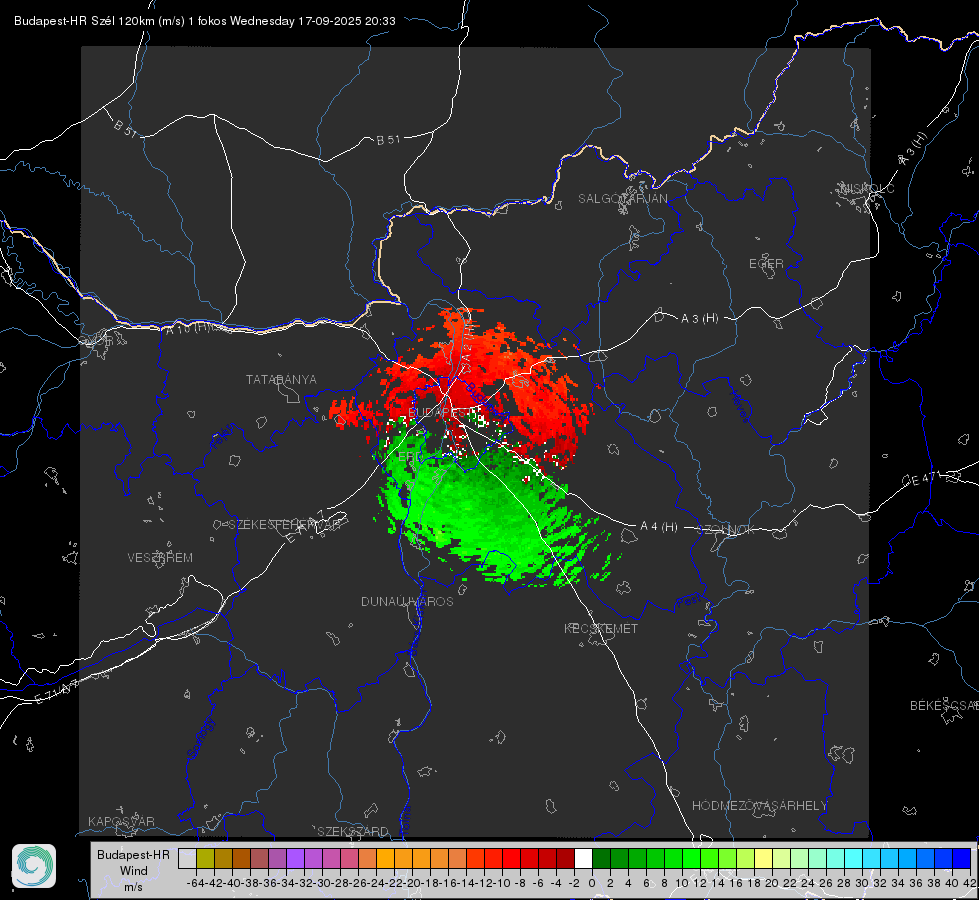Click the HÓDMEZŐVÁSÁRHELY city label
The image size is (979, 900).
coord(759,806)
